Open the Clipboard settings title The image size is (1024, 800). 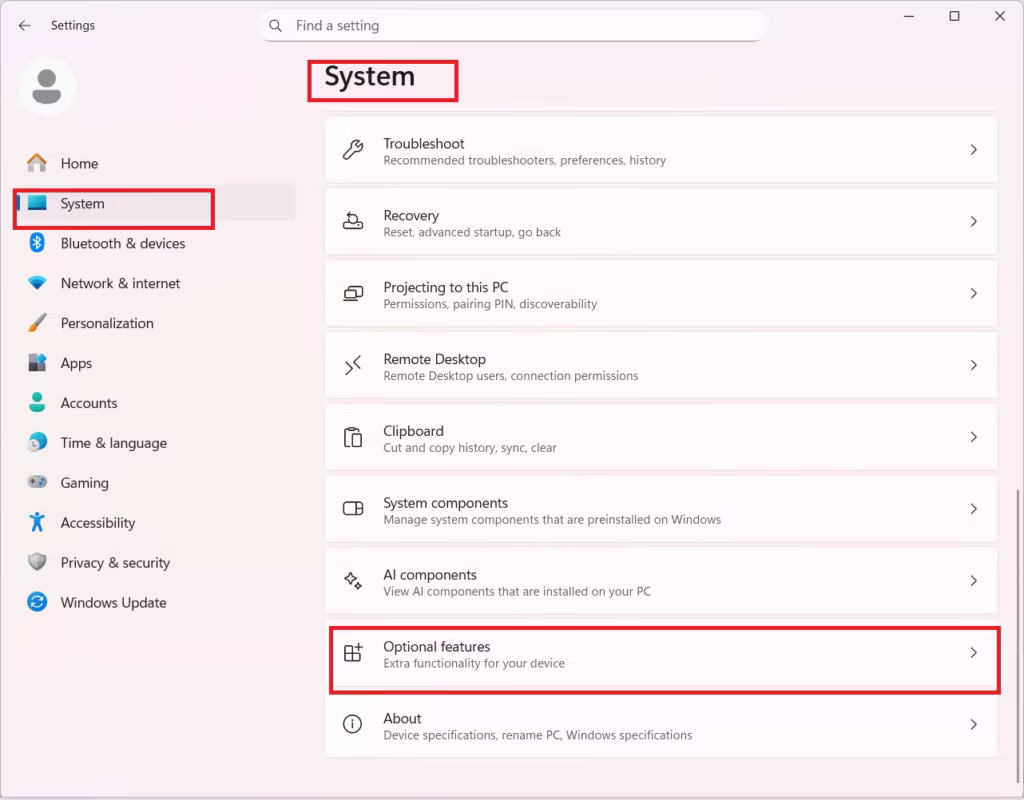point(413,431)
